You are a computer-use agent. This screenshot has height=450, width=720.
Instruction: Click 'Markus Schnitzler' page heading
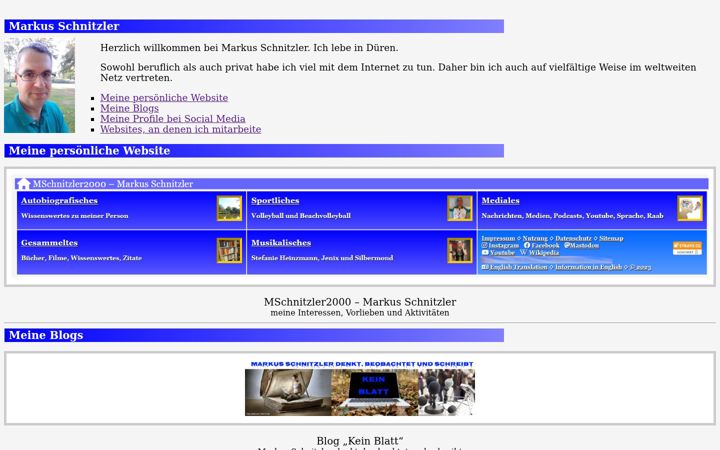(x=64, y=26)
